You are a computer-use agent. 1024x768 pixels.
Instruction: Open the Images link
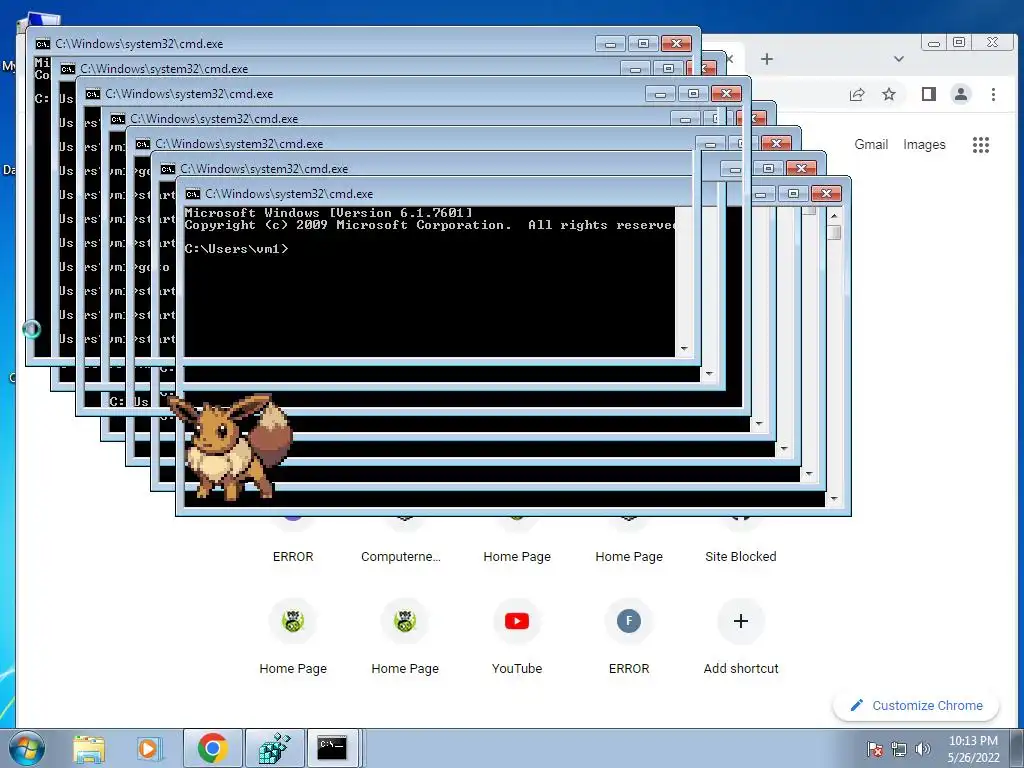[x=924, y=145]
